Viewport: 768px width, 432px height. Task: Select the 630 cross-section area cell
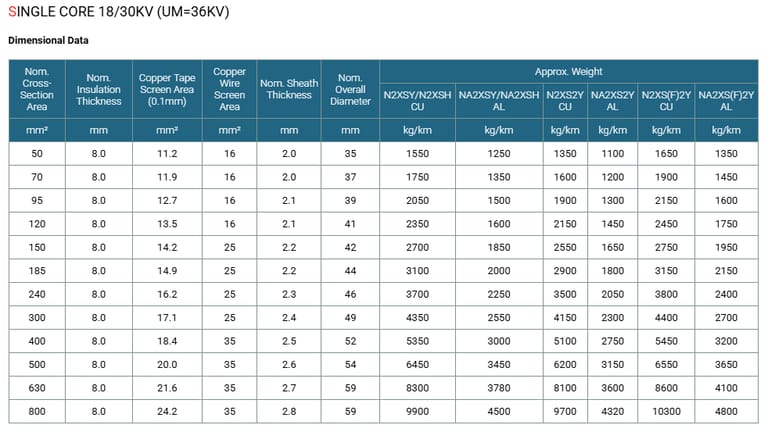(x=37, y=386)
